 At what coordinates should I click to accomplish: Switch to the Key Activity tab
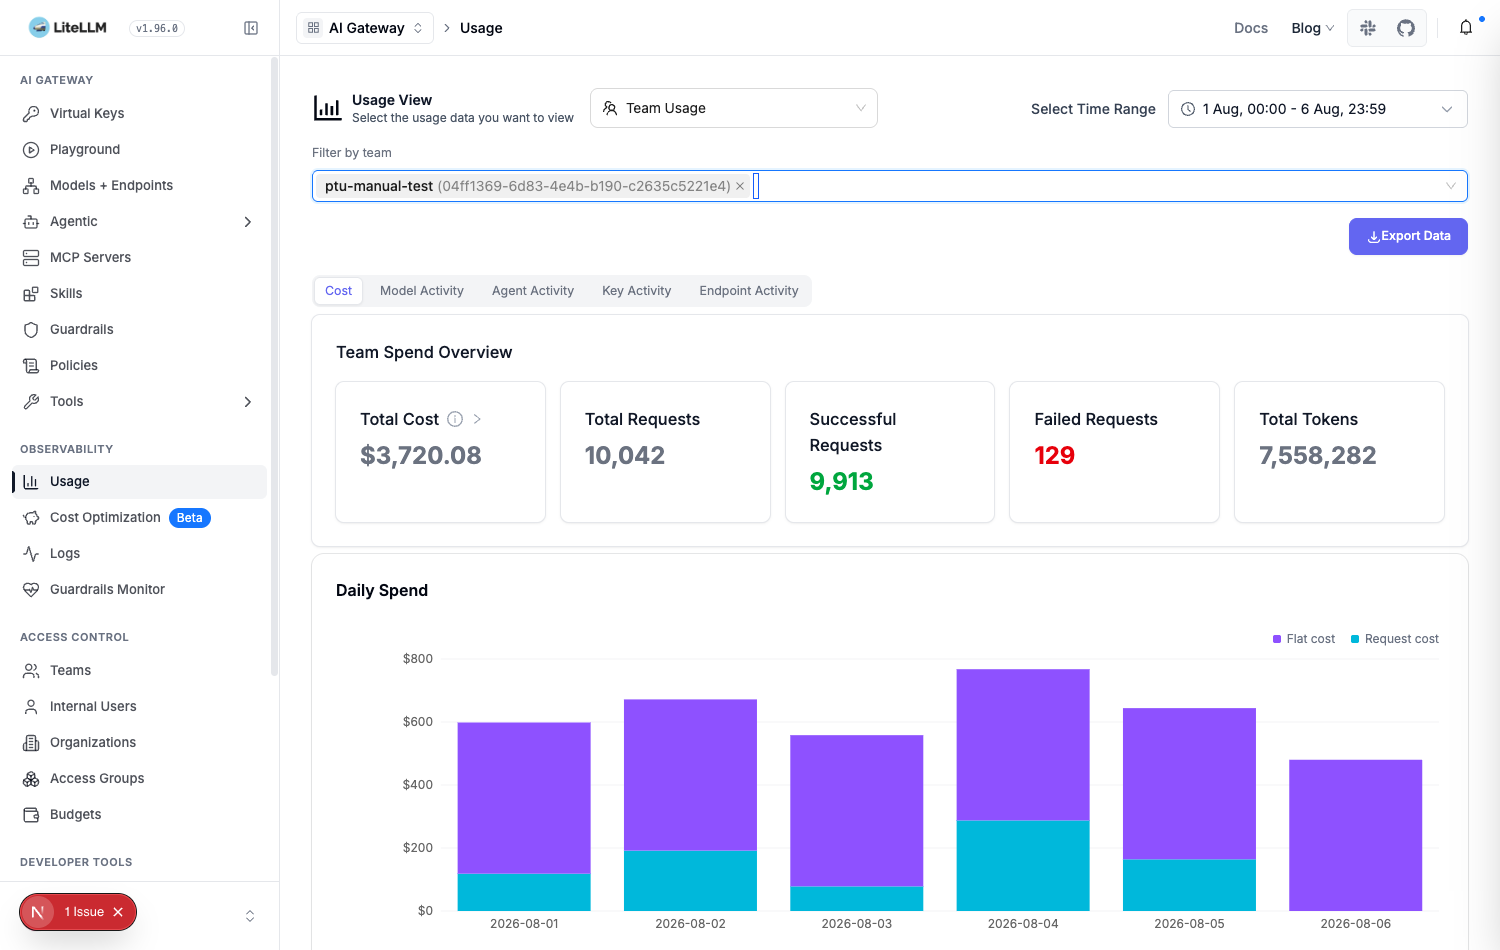click(636, 291)
